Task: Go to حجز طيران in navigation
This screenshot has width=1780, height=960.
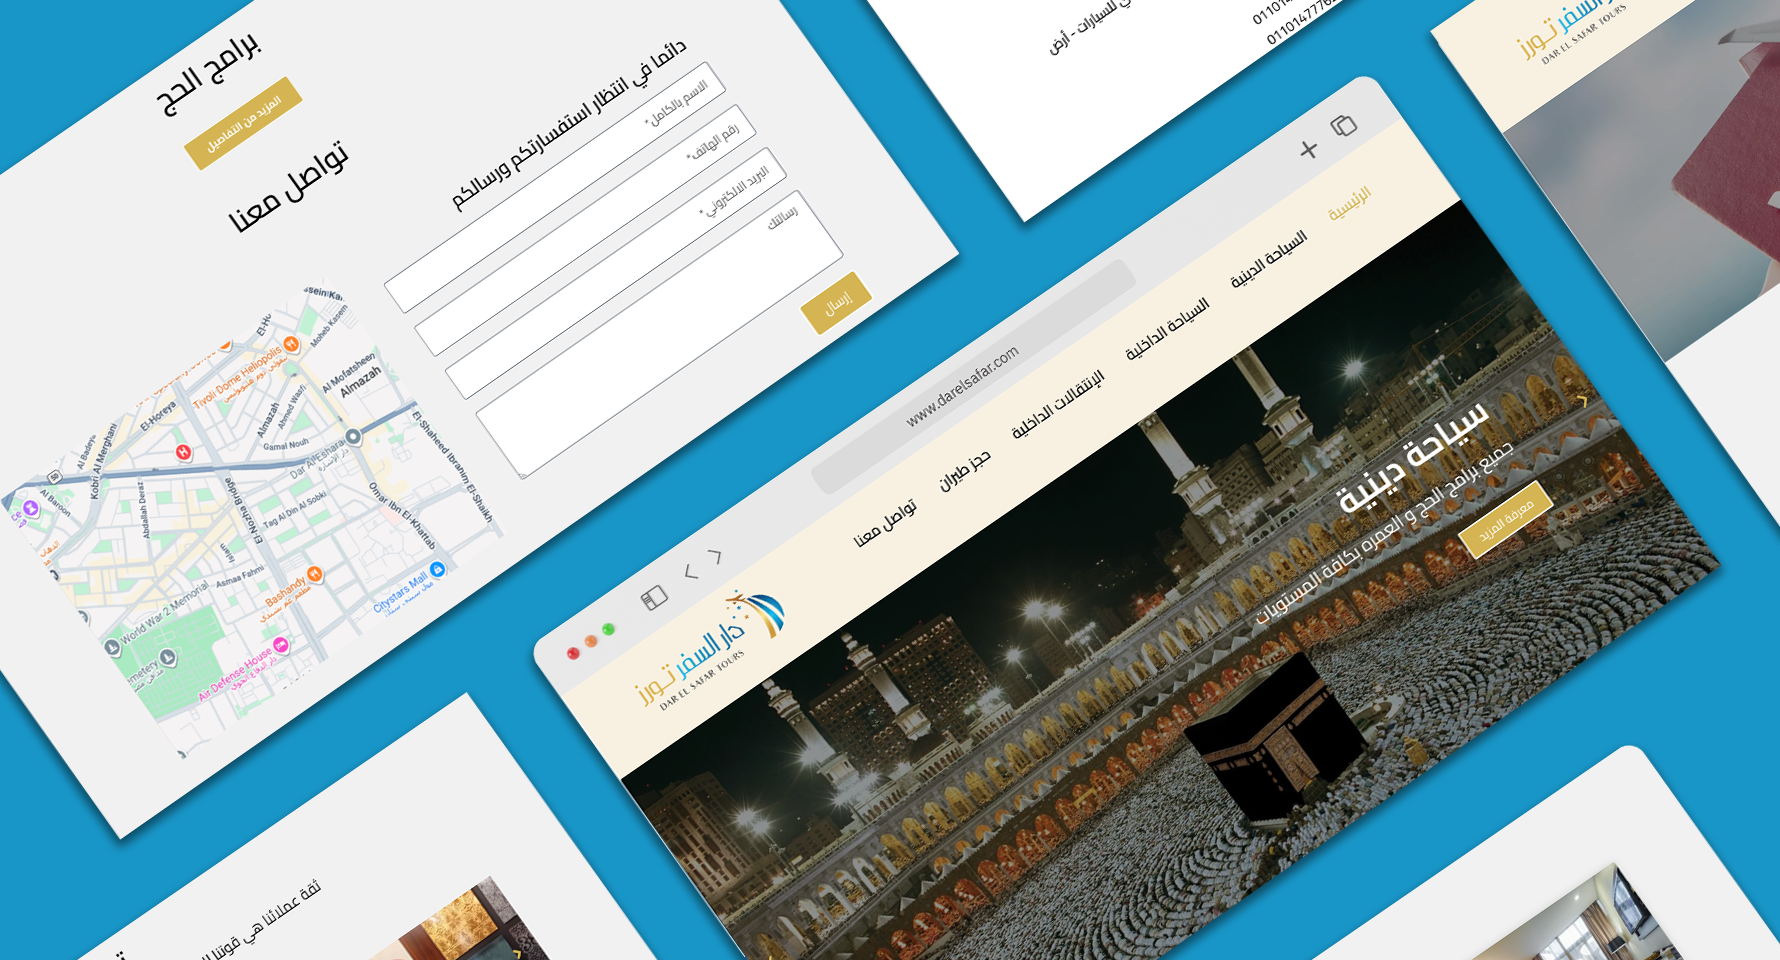Action: (x=965, y=470)
